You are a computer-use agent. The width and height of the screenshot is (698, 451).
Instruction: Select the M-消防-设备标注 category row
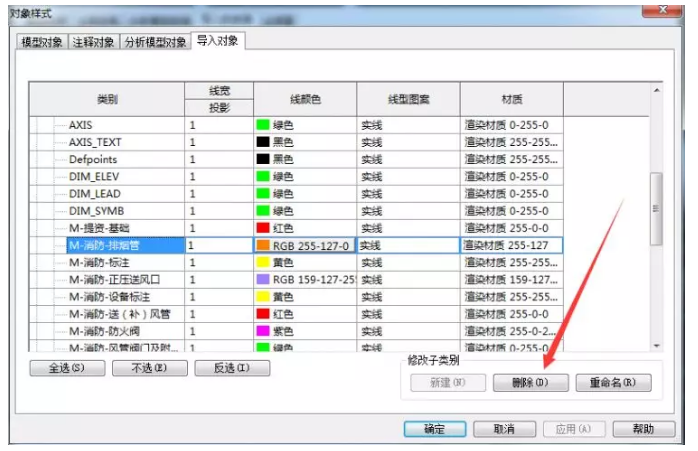coord(109,297)
